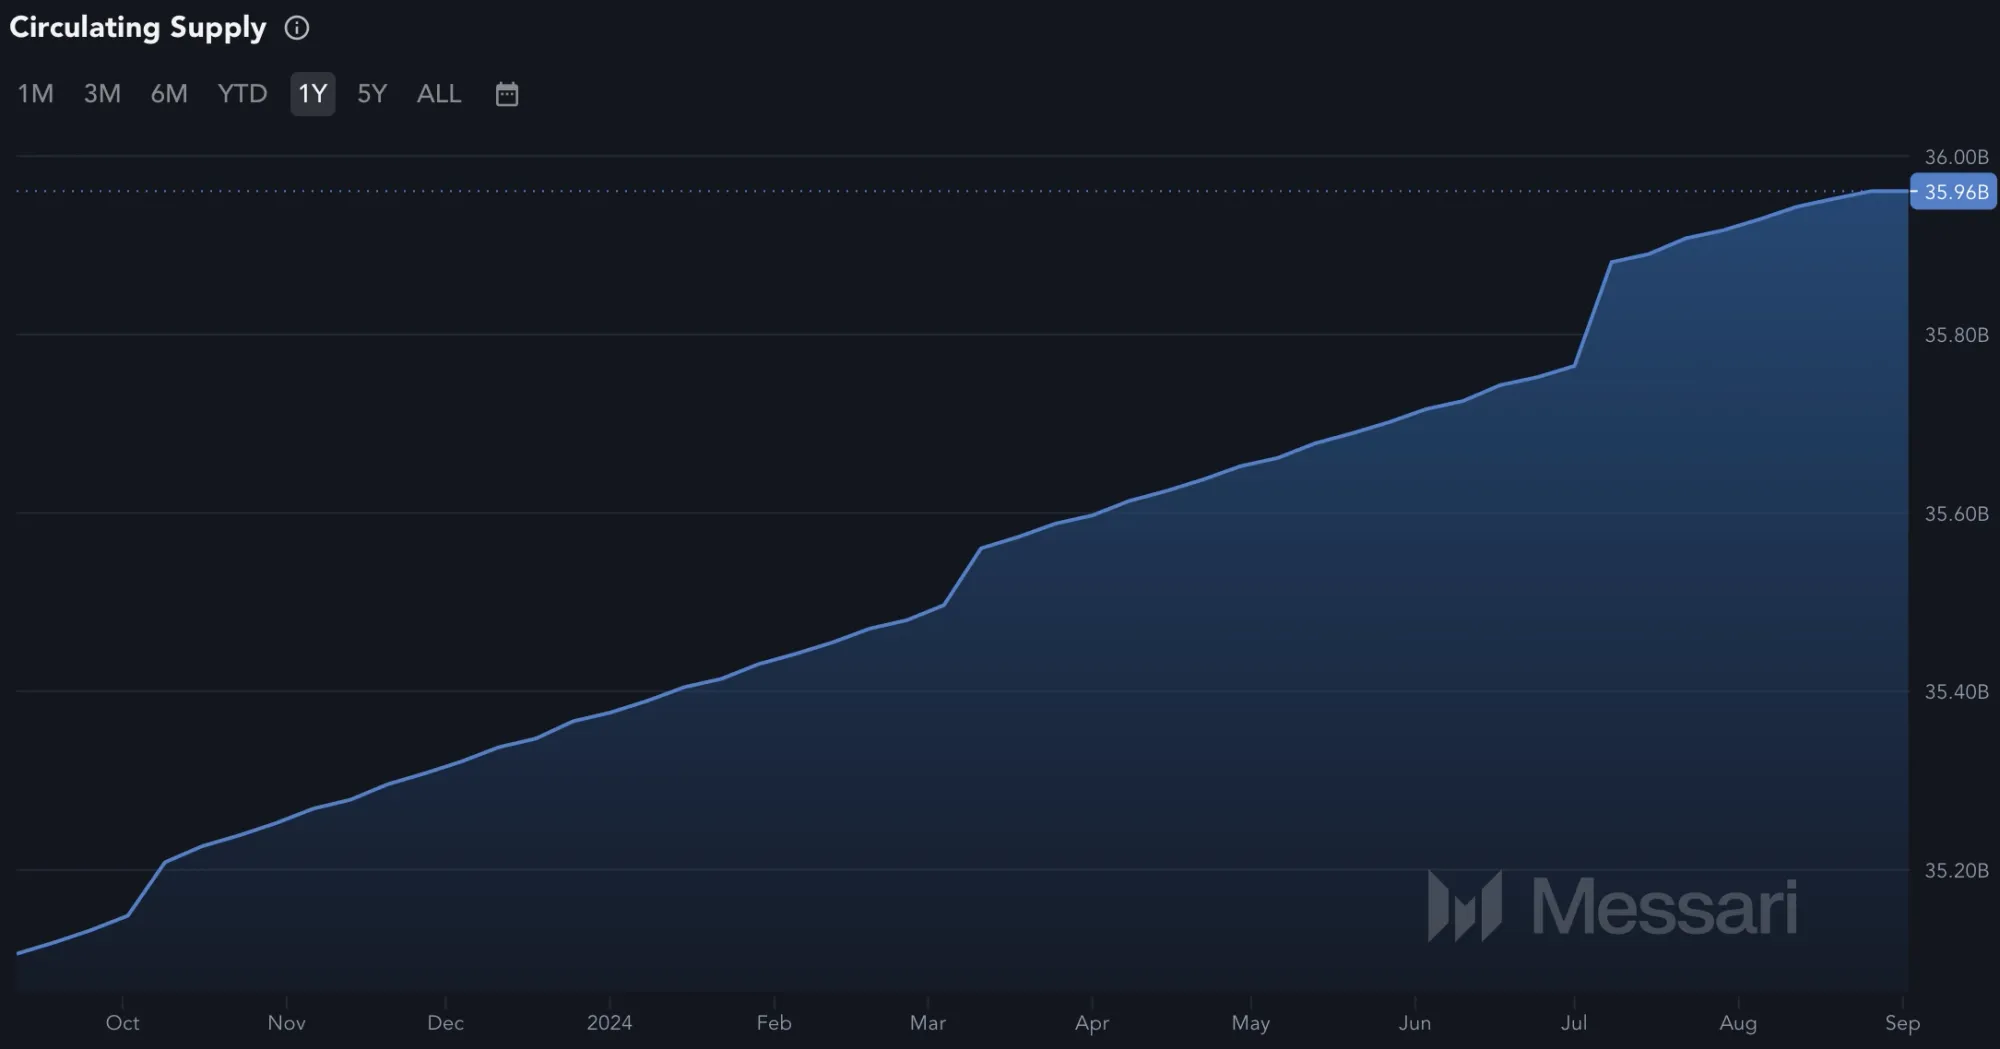Image resolution: width=2000 pixels, height=1049 pixels.
Task: Click the 35.20B axis label
Action: tap(1956, 871)
